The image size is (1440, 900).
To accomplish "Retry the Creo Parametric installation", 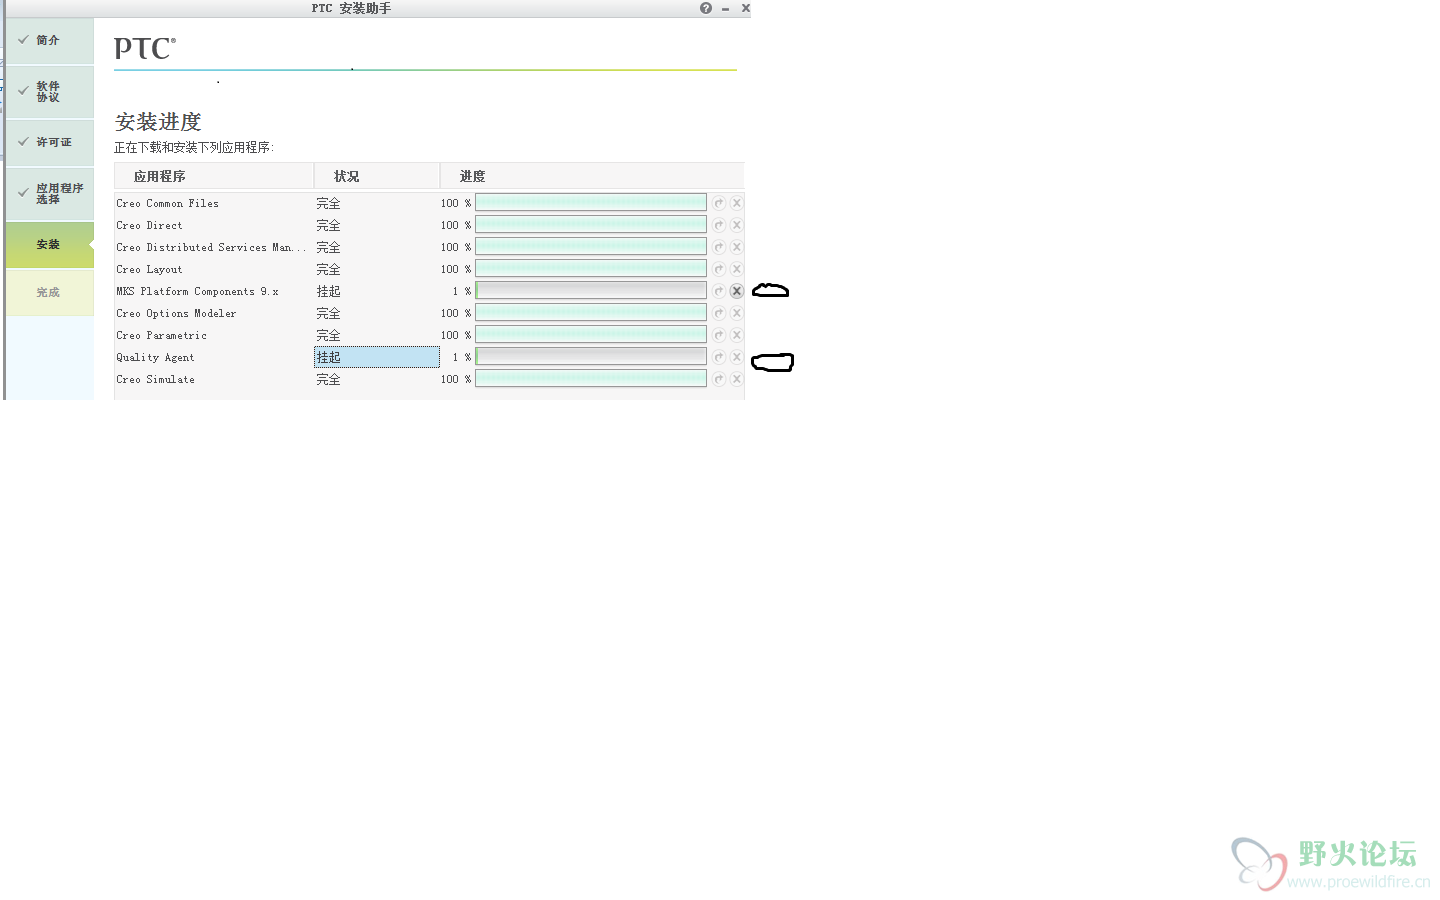I will coord(719,335).
